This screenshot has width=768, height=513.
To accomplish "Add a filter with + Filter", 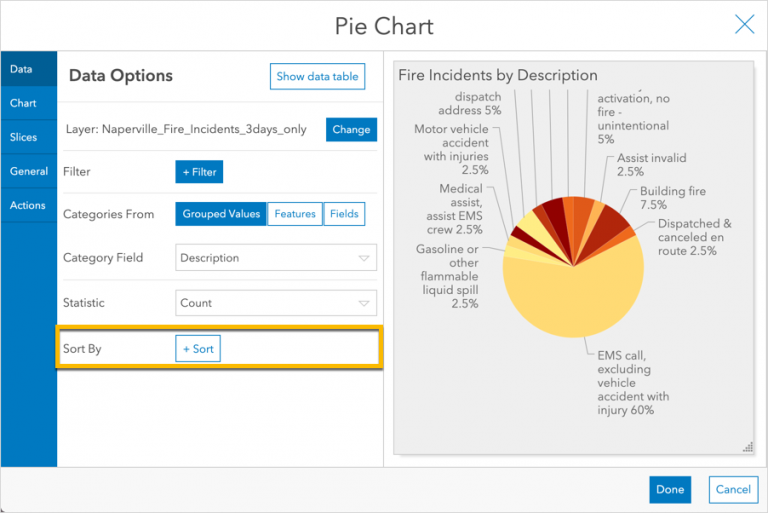I will [x=199, y=172].
